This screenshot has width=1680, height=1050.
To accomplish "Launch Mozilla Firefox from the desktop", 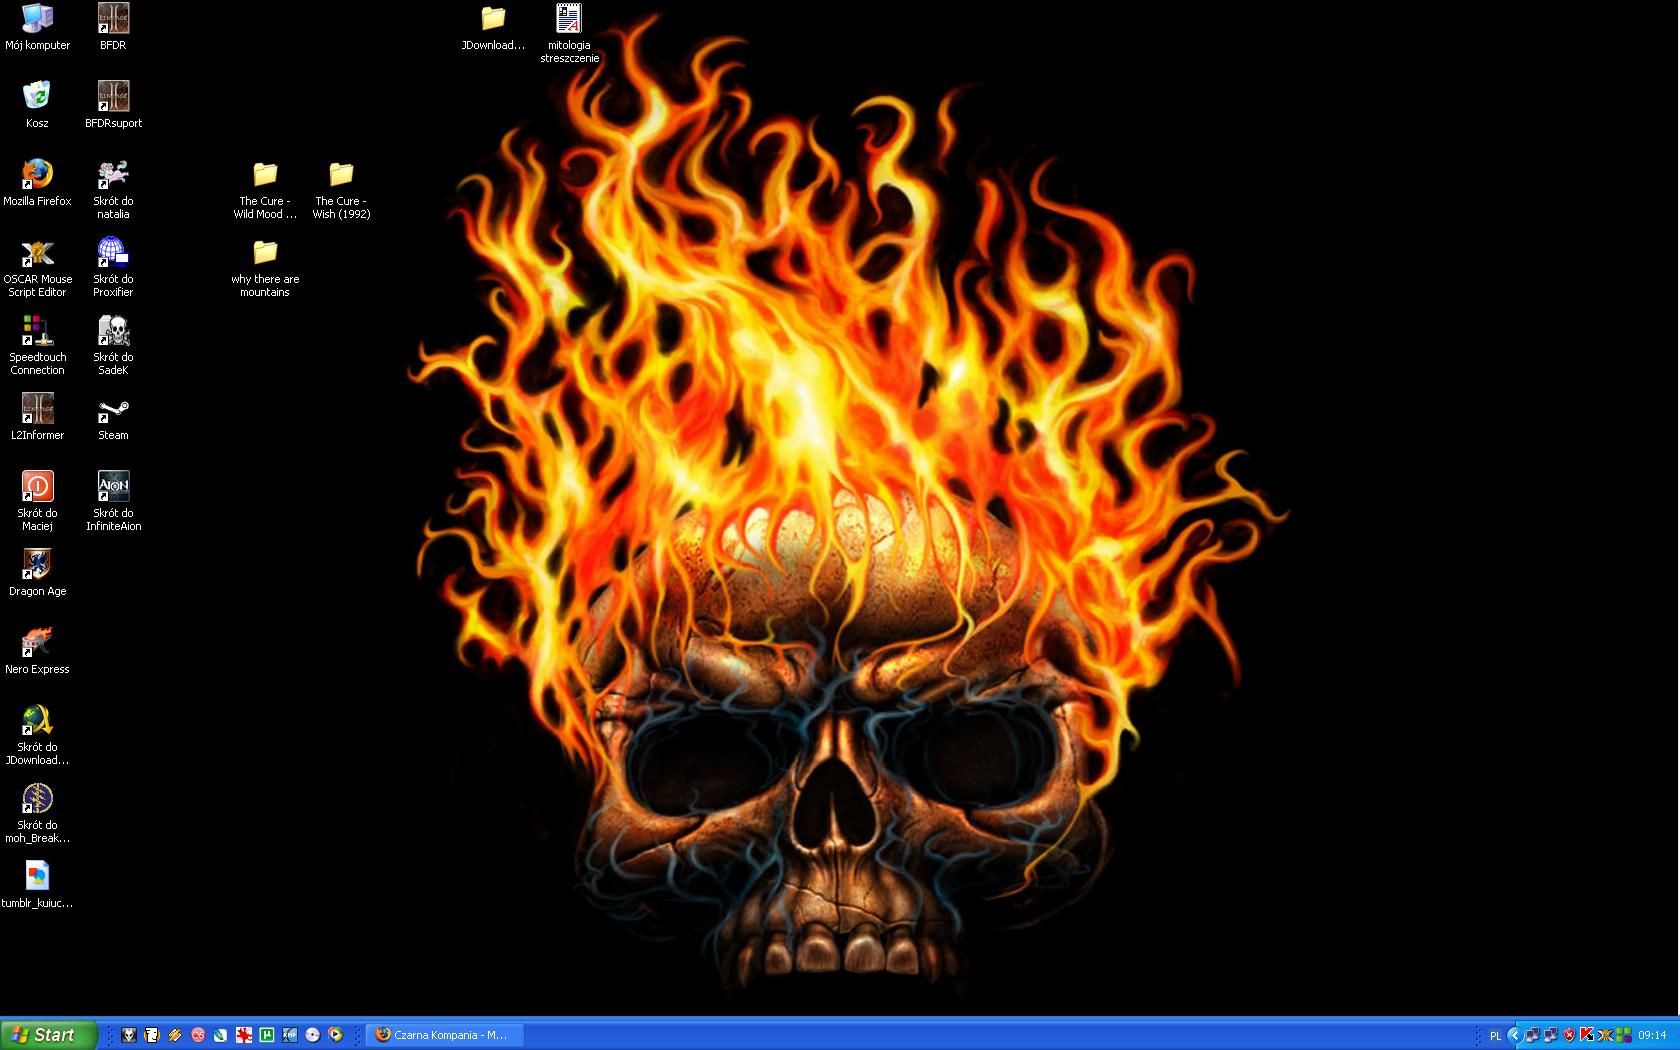I will pyautogui.click(x=37, y=175).
